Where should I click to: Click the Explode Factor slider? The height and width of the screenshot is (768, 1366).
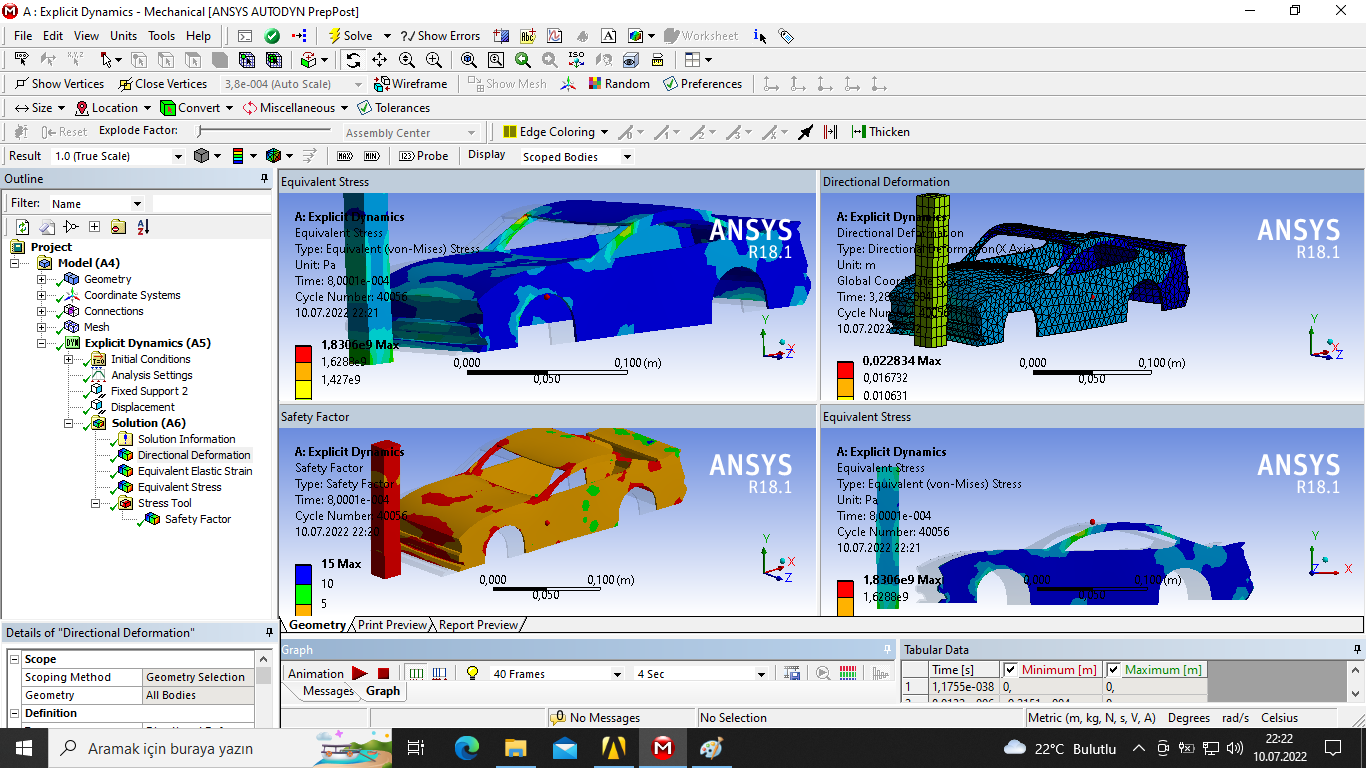266,132
